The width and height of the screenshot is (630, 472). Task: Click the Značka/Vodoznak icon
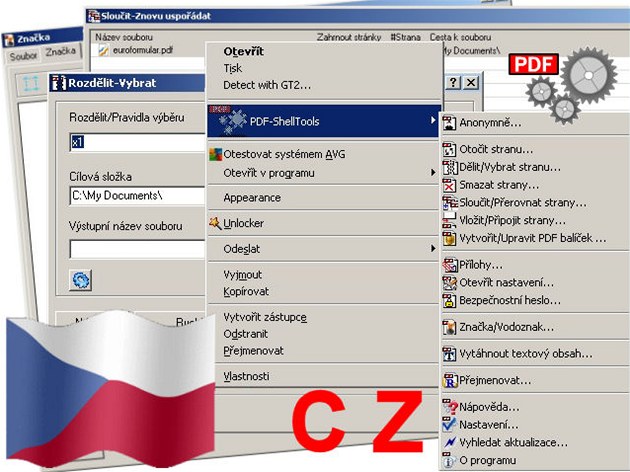point(449,327)
